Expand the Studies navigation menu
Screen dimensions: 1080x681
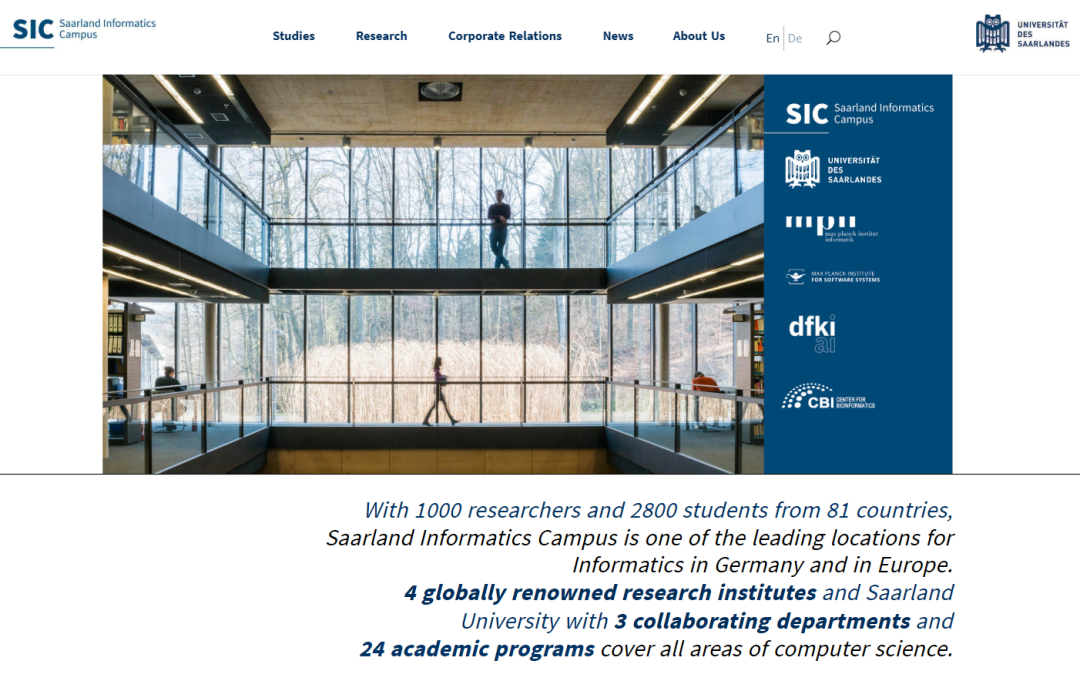(x=293, y=36)
